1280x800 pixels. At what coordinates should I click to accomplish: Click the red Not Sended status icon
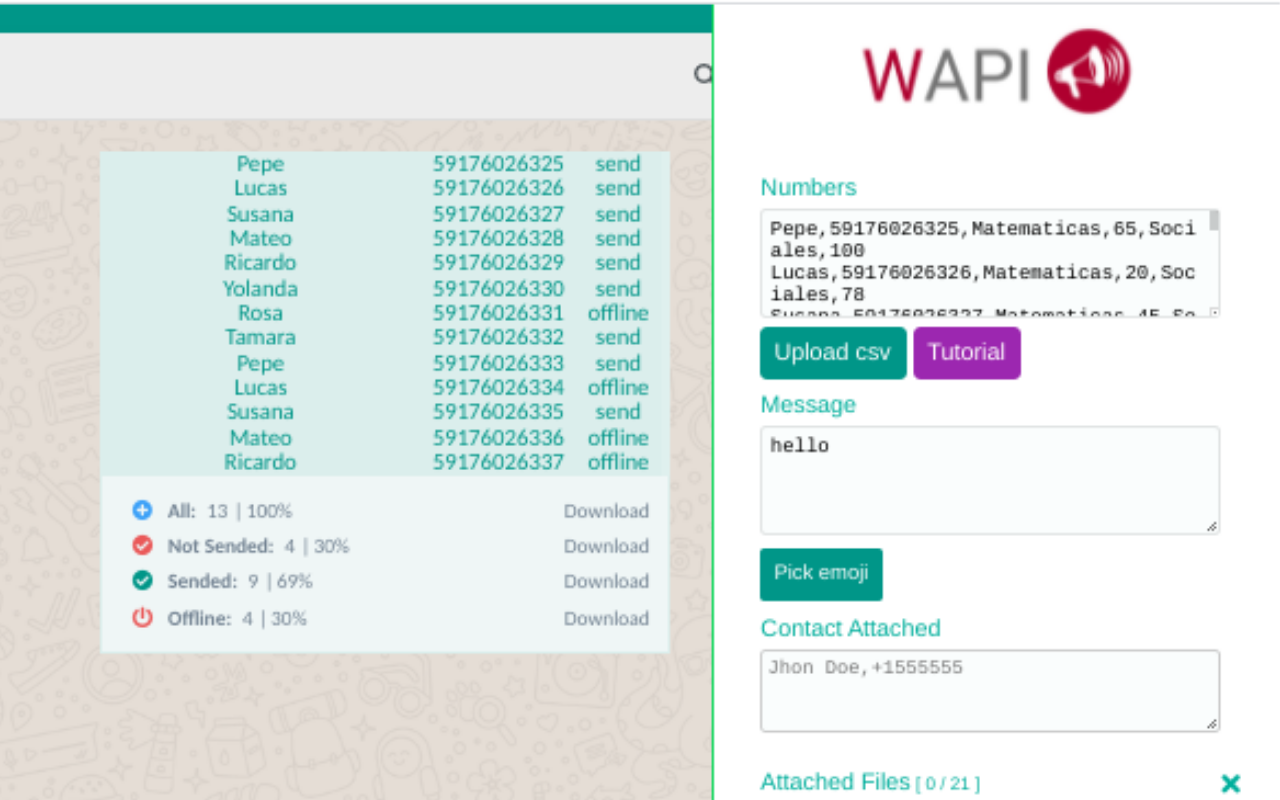tap(142, 545)
